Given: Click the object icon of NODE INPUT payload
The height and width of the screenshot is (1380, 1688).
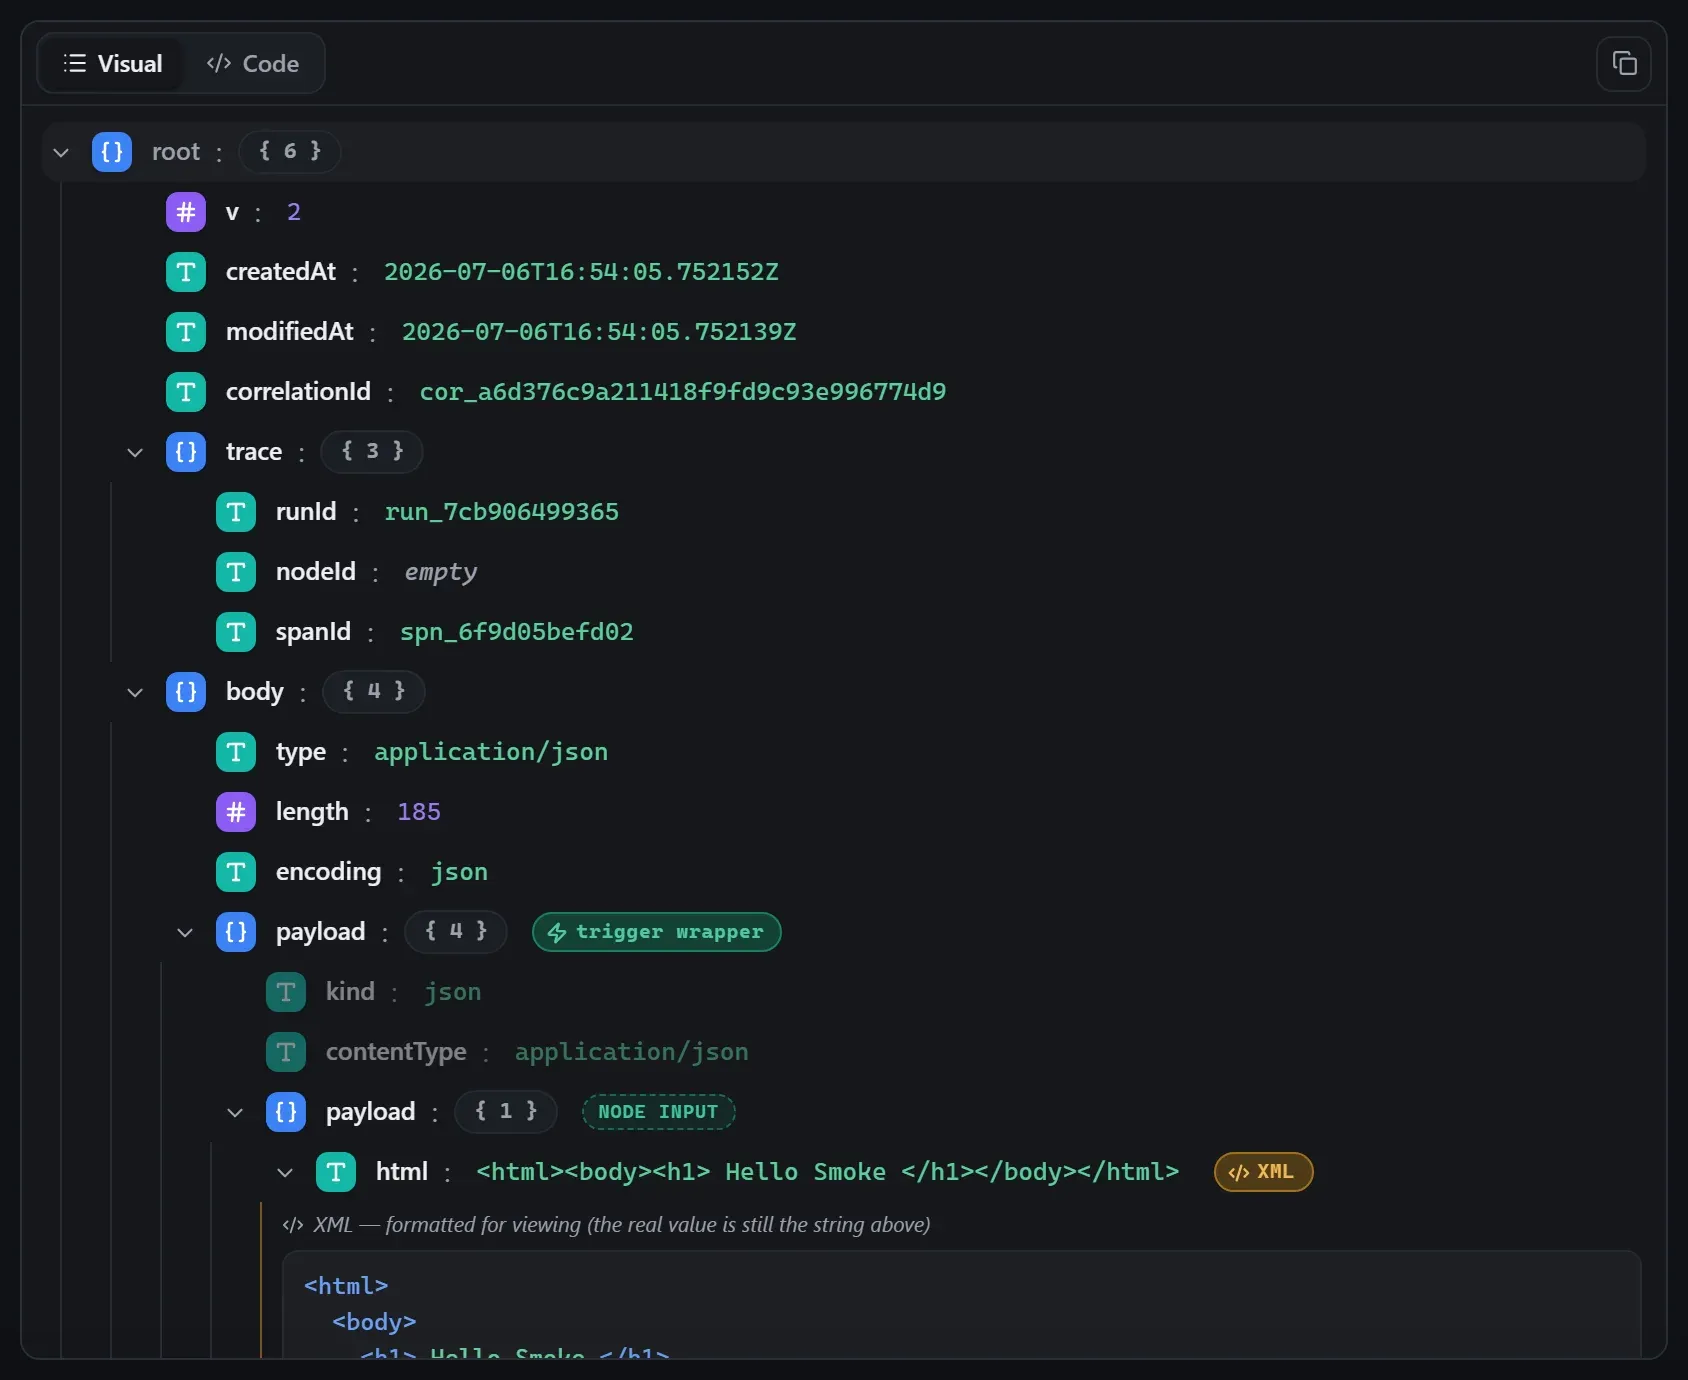Looking at the screenshot, I should click(x=286, y=1112).
